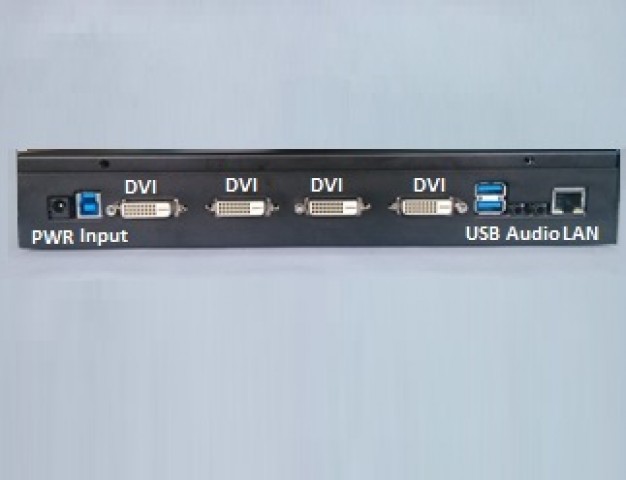The height and width of the screenshot is (480, 626).
Task: Select the RJ45 LAN Ethernet port
Action: [x=569, y=201]
